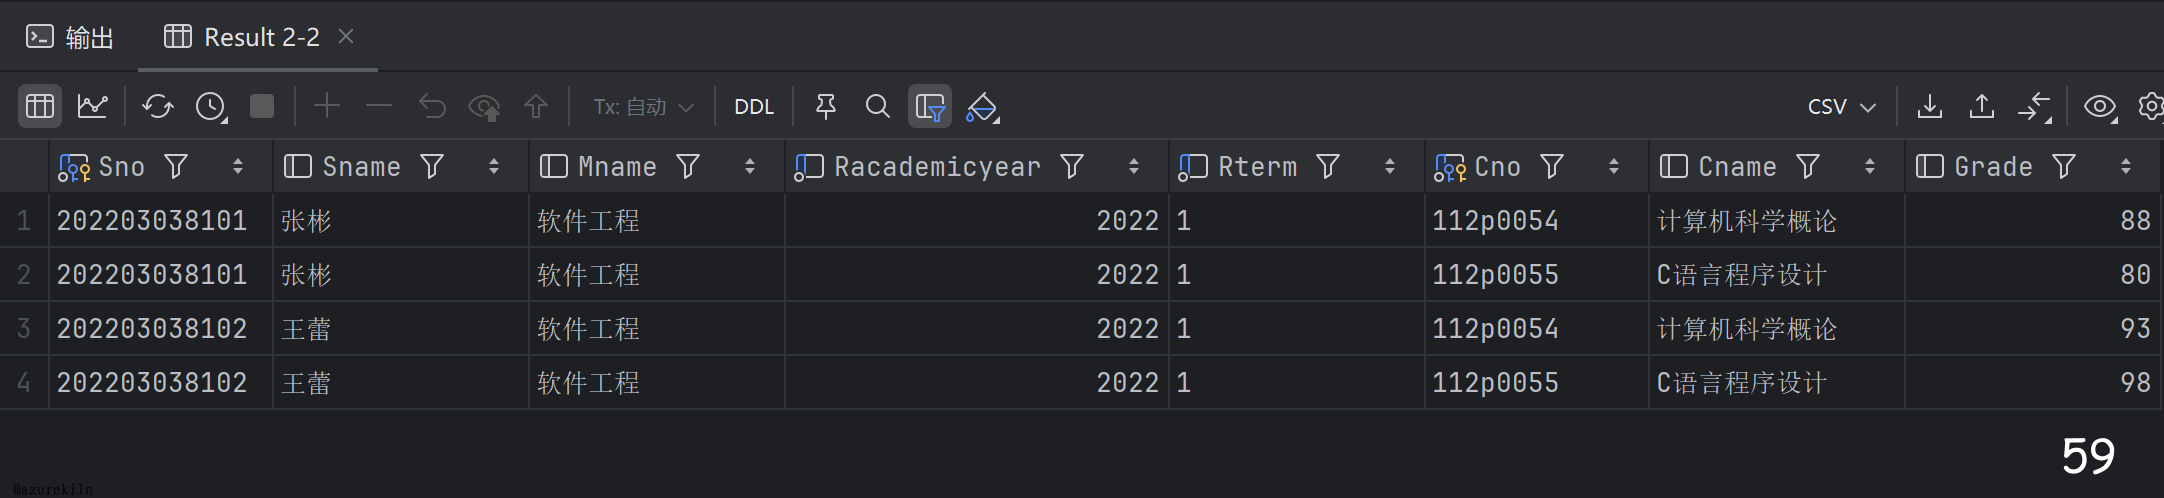Open the chart view icon
The height and width of the screenshot is (498, 2164).
[93, 106]
